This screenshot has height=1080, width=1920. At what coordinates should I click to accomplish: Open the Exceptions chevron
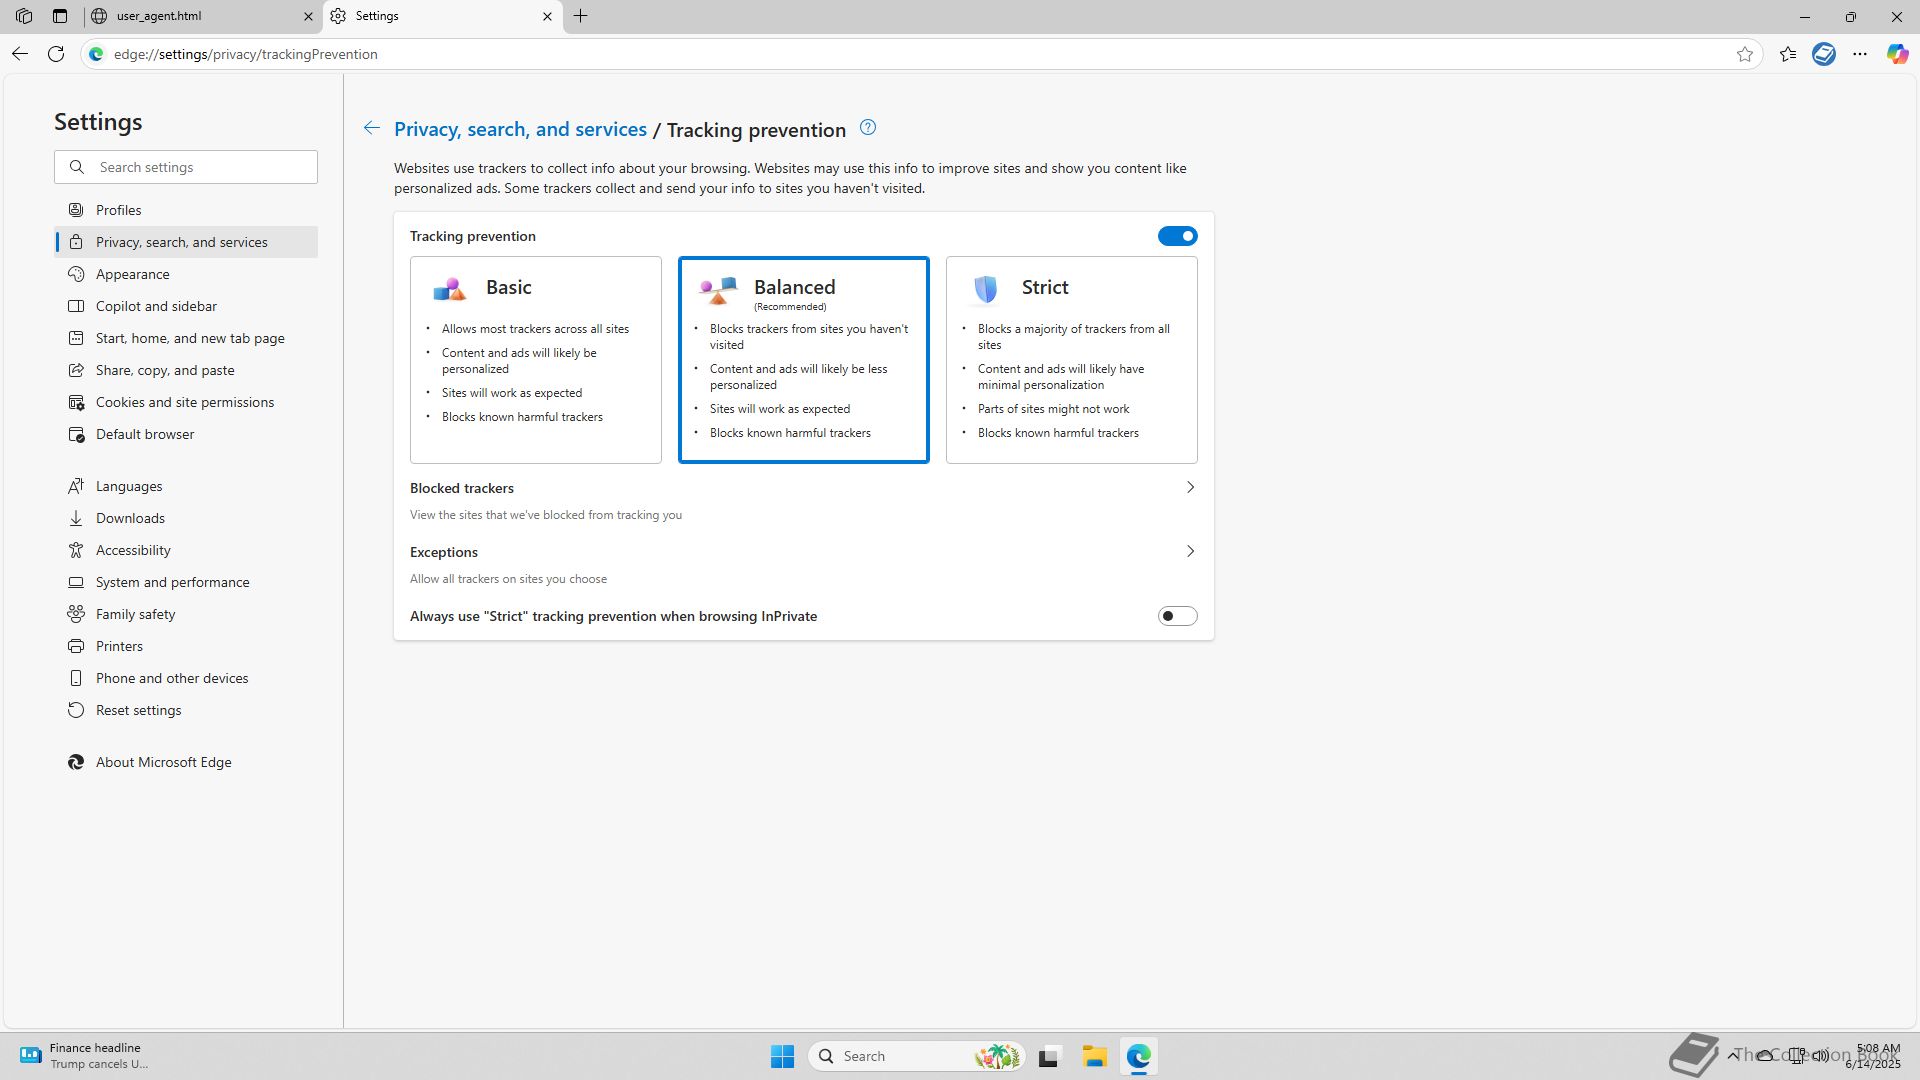(x=1190, y=552)
